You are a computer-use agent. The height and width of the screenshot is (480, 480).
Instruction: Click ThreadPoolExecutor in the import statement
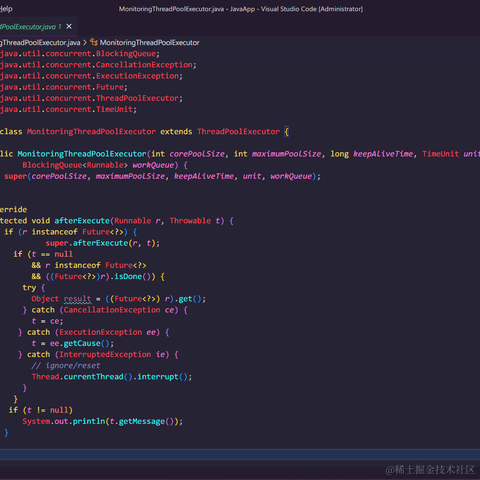137,98
